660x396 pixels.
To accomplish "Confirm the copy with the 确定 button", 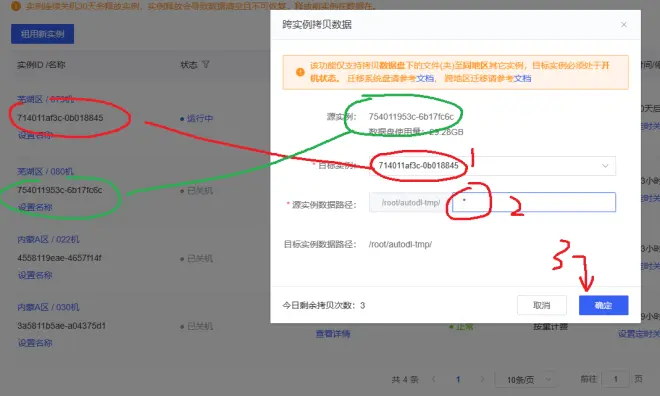I will click(x=603, y=305).
